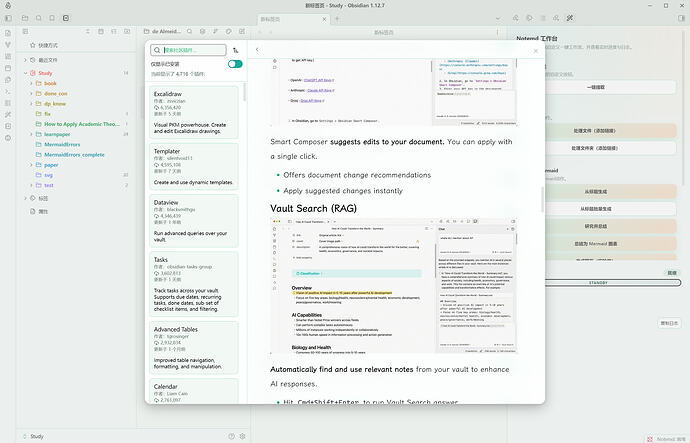The image size is (690, 443).
Task: Click the Vault Search RAG screenshot image
Action: click(394, 286)
